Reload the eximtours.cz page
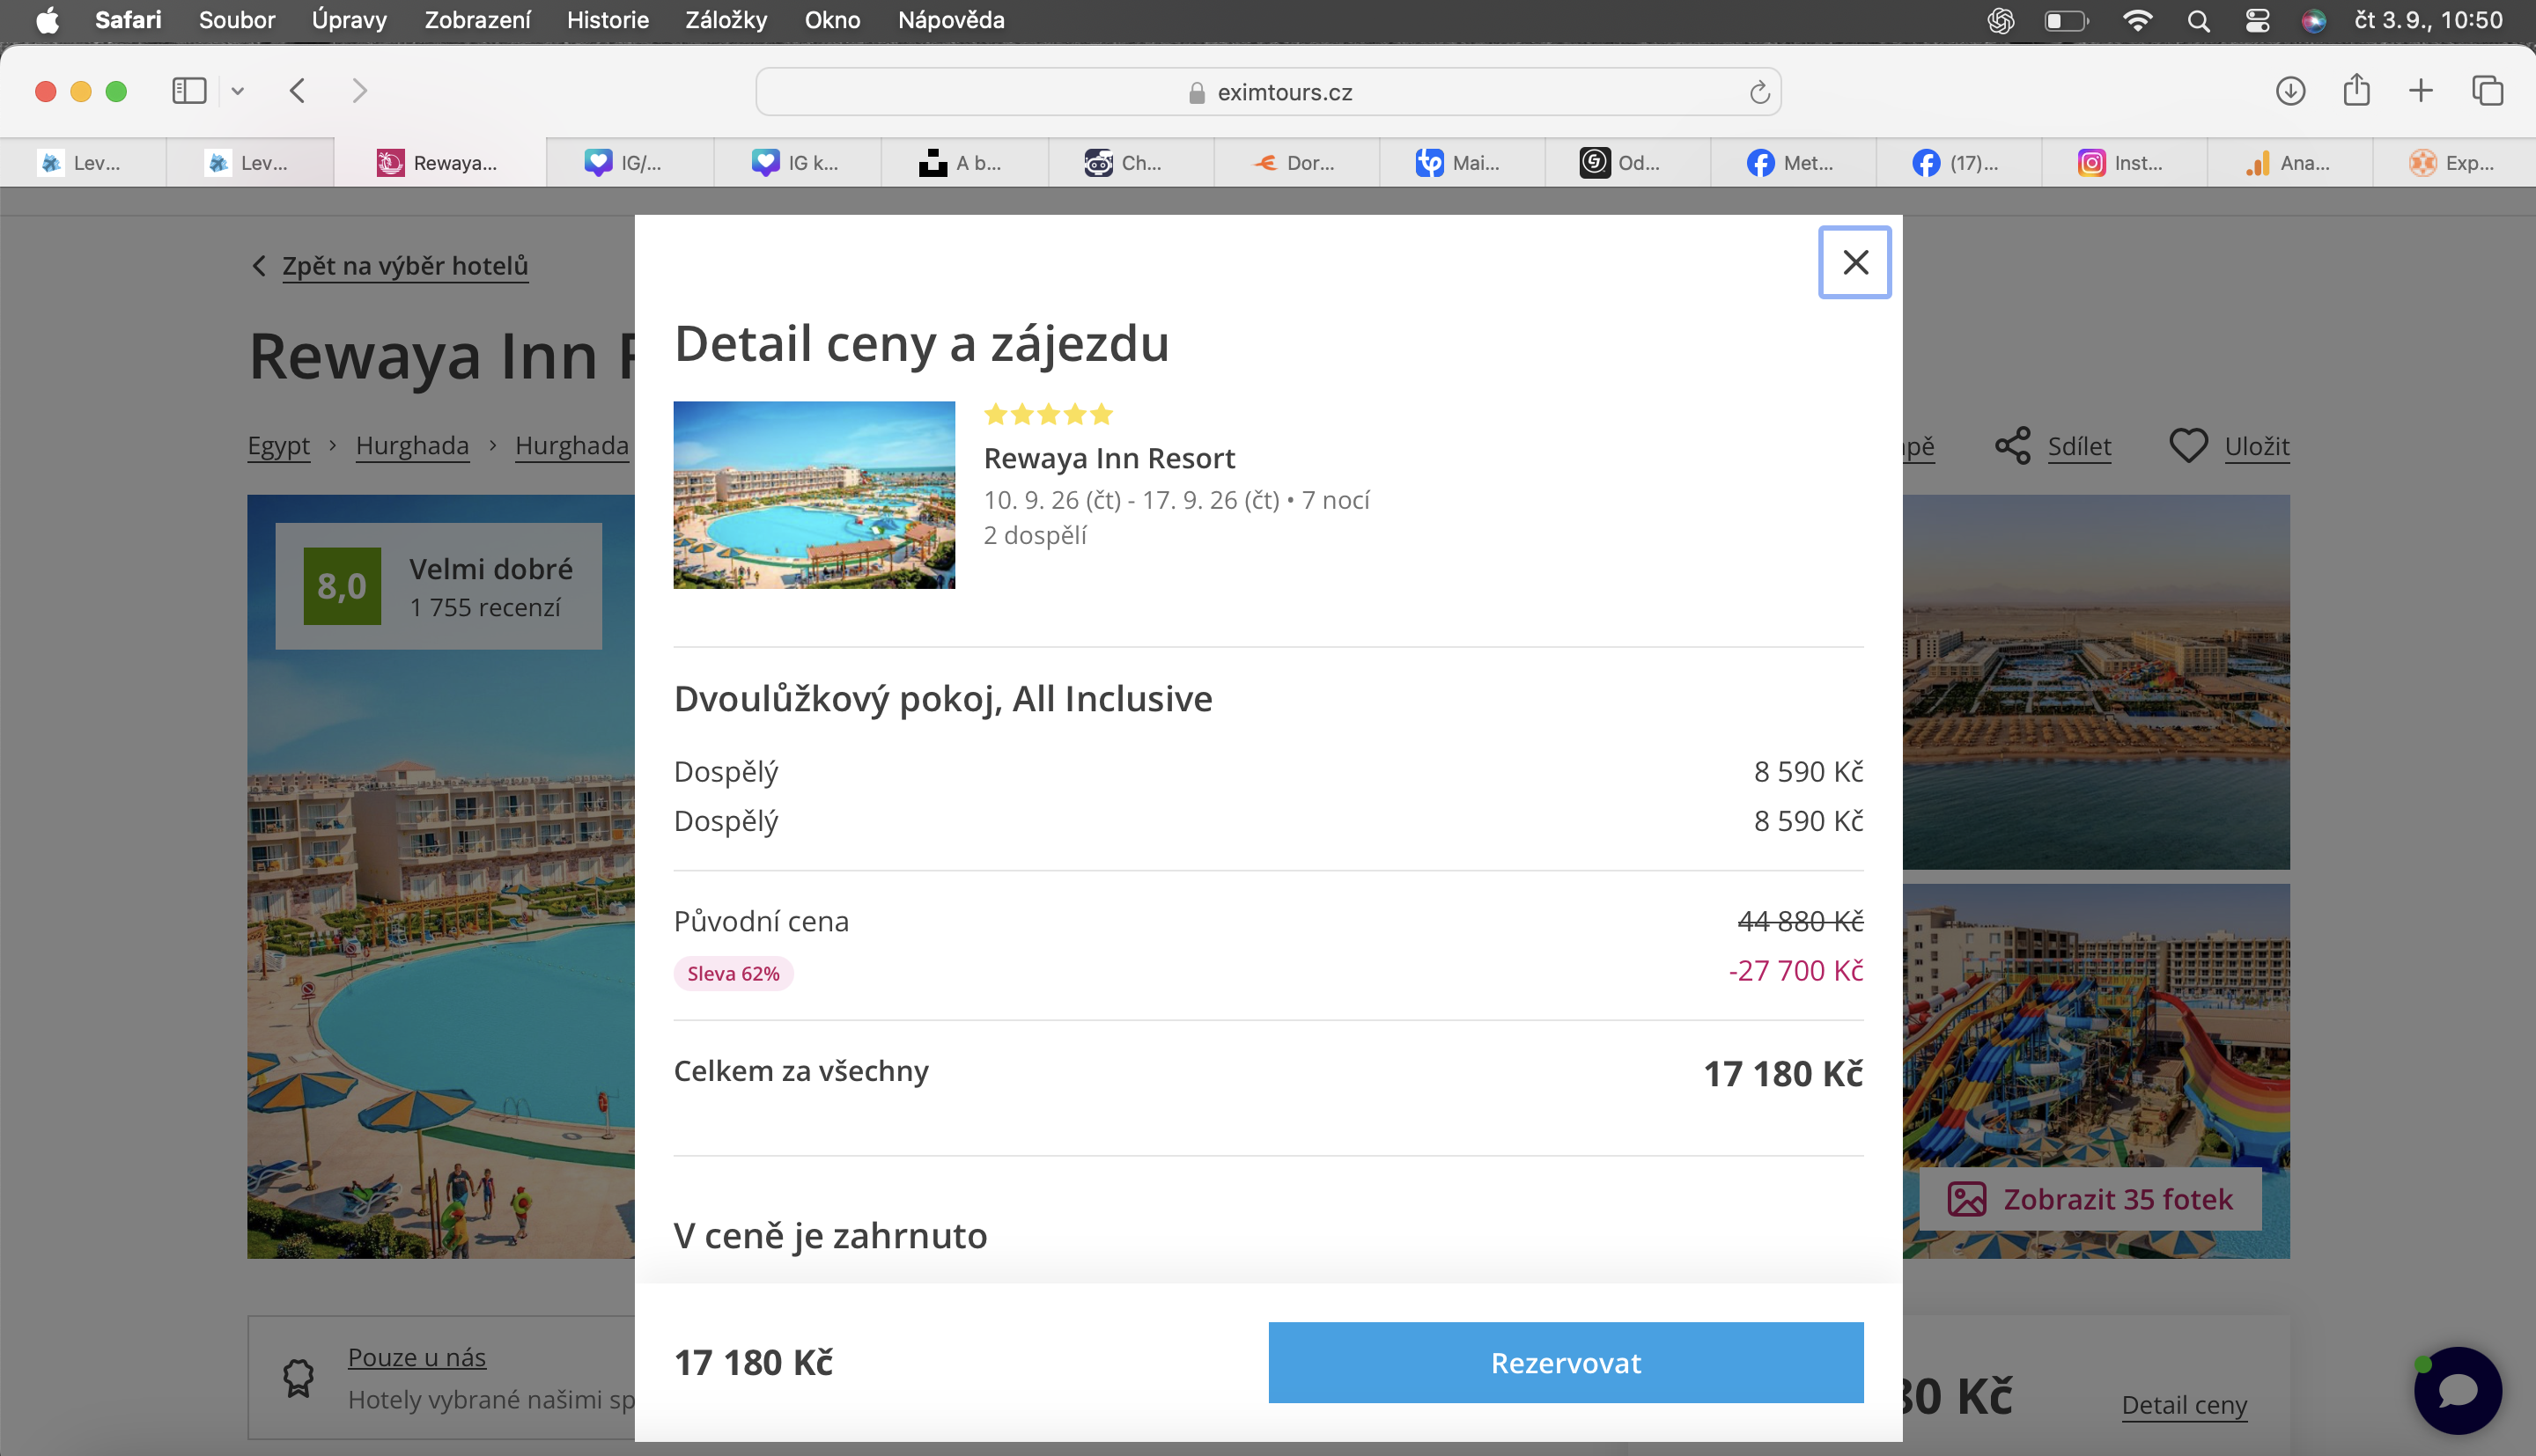 (x=1759, y=92)
